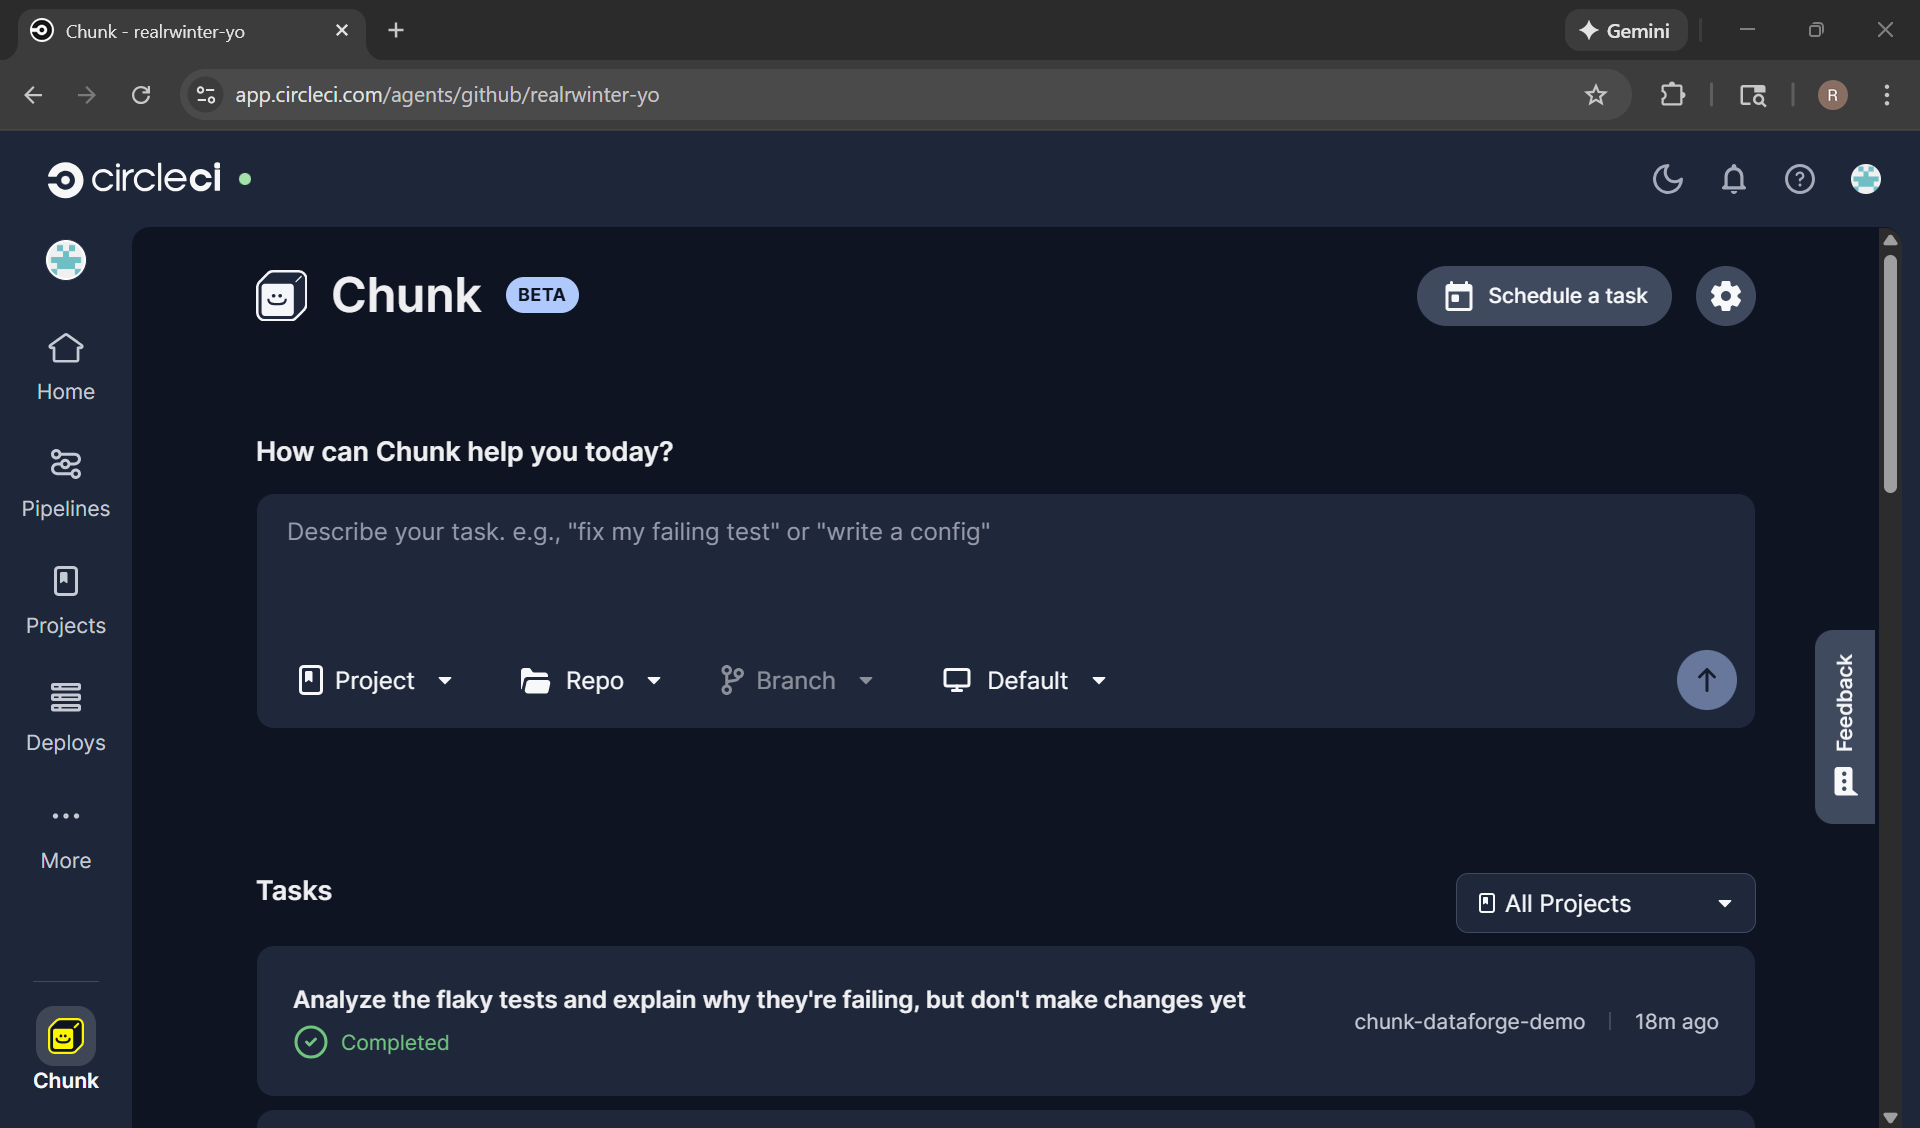Image resolution: width=1920 pixels, height=1128 pixels.
Task: Open notifications via bell icon
Action: click(x=1733, y=179)
